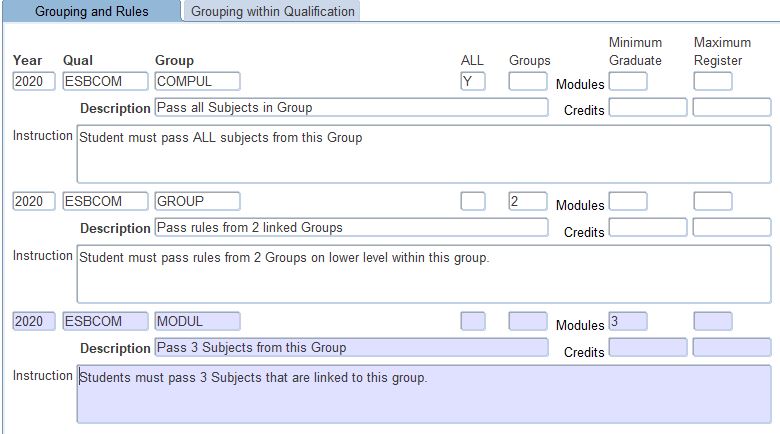Click Instruction box about passing 3 Subjects
Image resolution: width=780 pixels, height=434 pixels.
[423, 394]
